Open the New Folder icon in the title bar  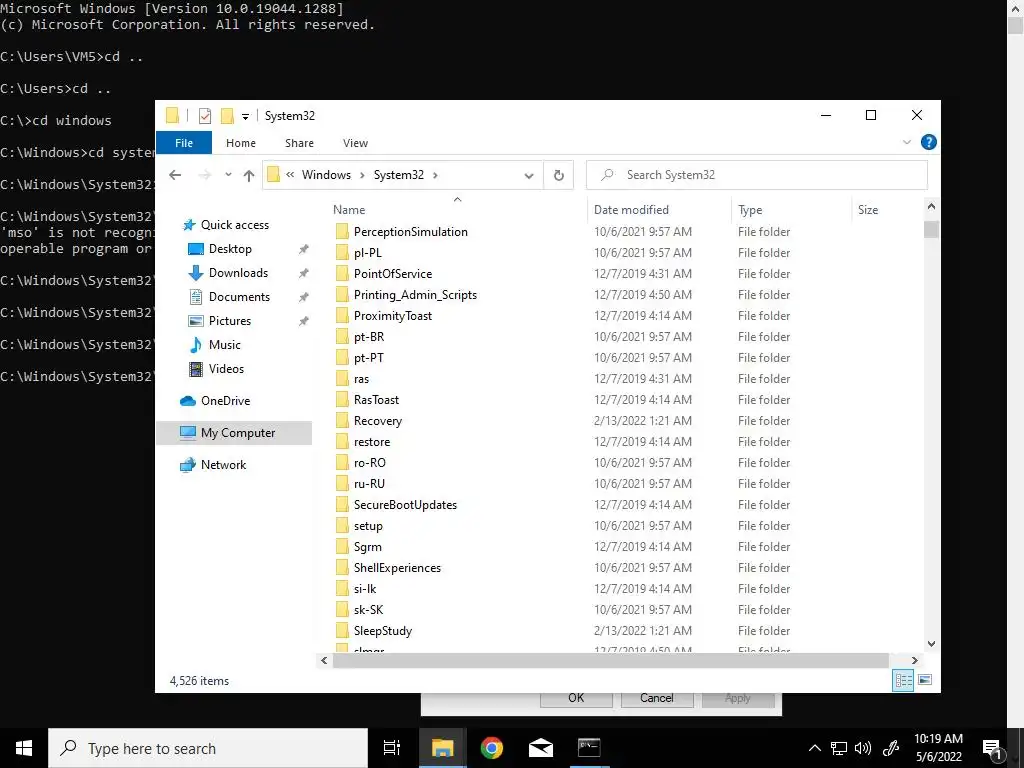(x=227, y=116)
